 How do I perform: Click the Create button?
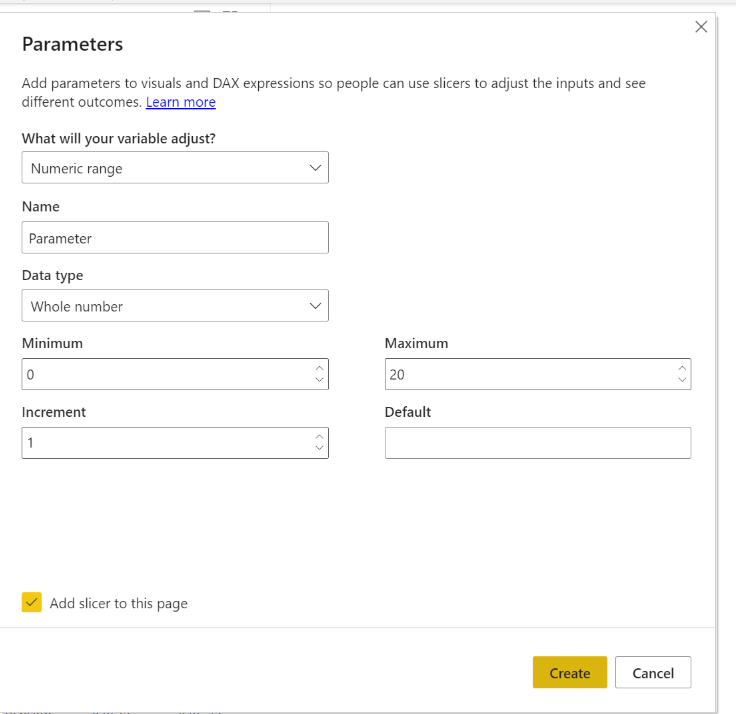570,672
